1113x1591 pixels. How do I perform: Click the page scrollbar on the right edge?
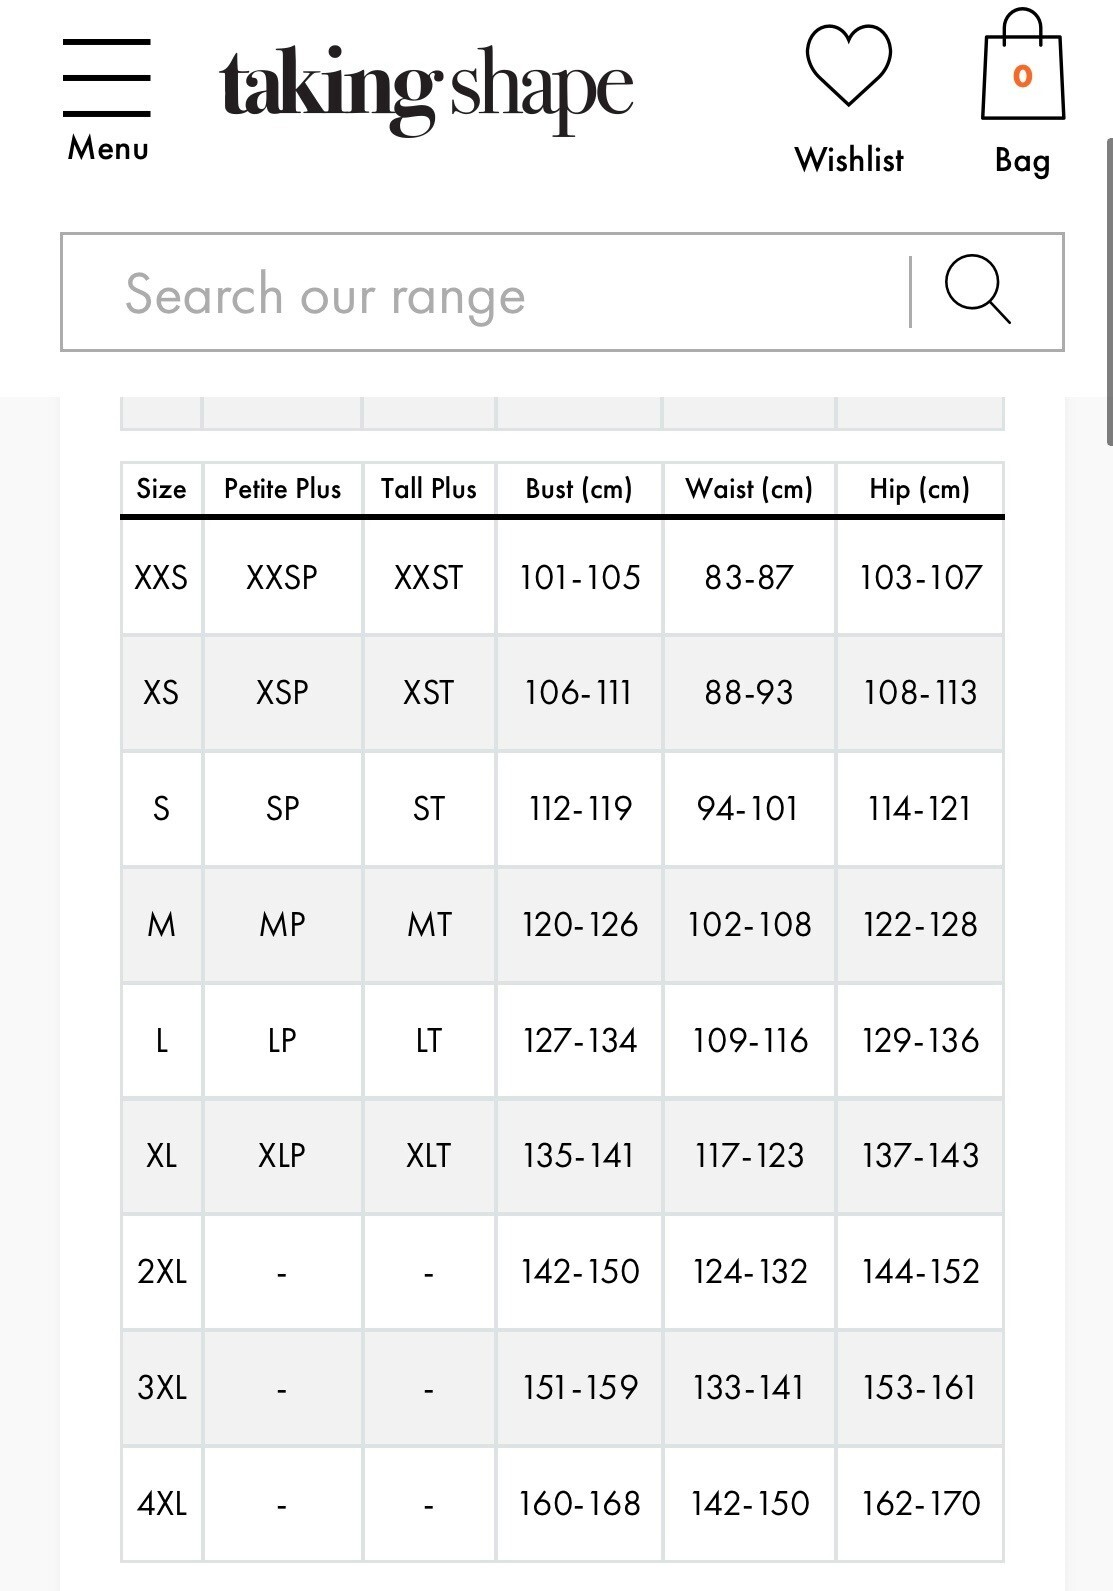pos(1108,292)
